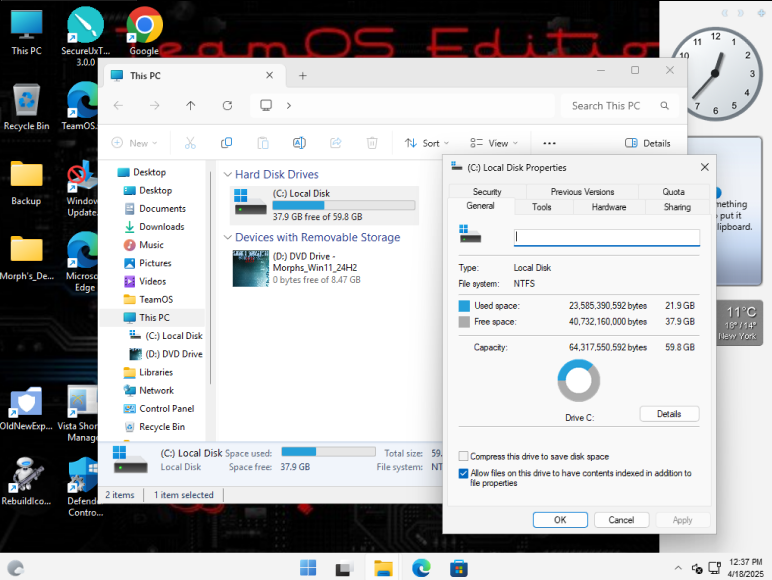
Task: Enable Compress this drive checkbox
Action: [463, 456]
